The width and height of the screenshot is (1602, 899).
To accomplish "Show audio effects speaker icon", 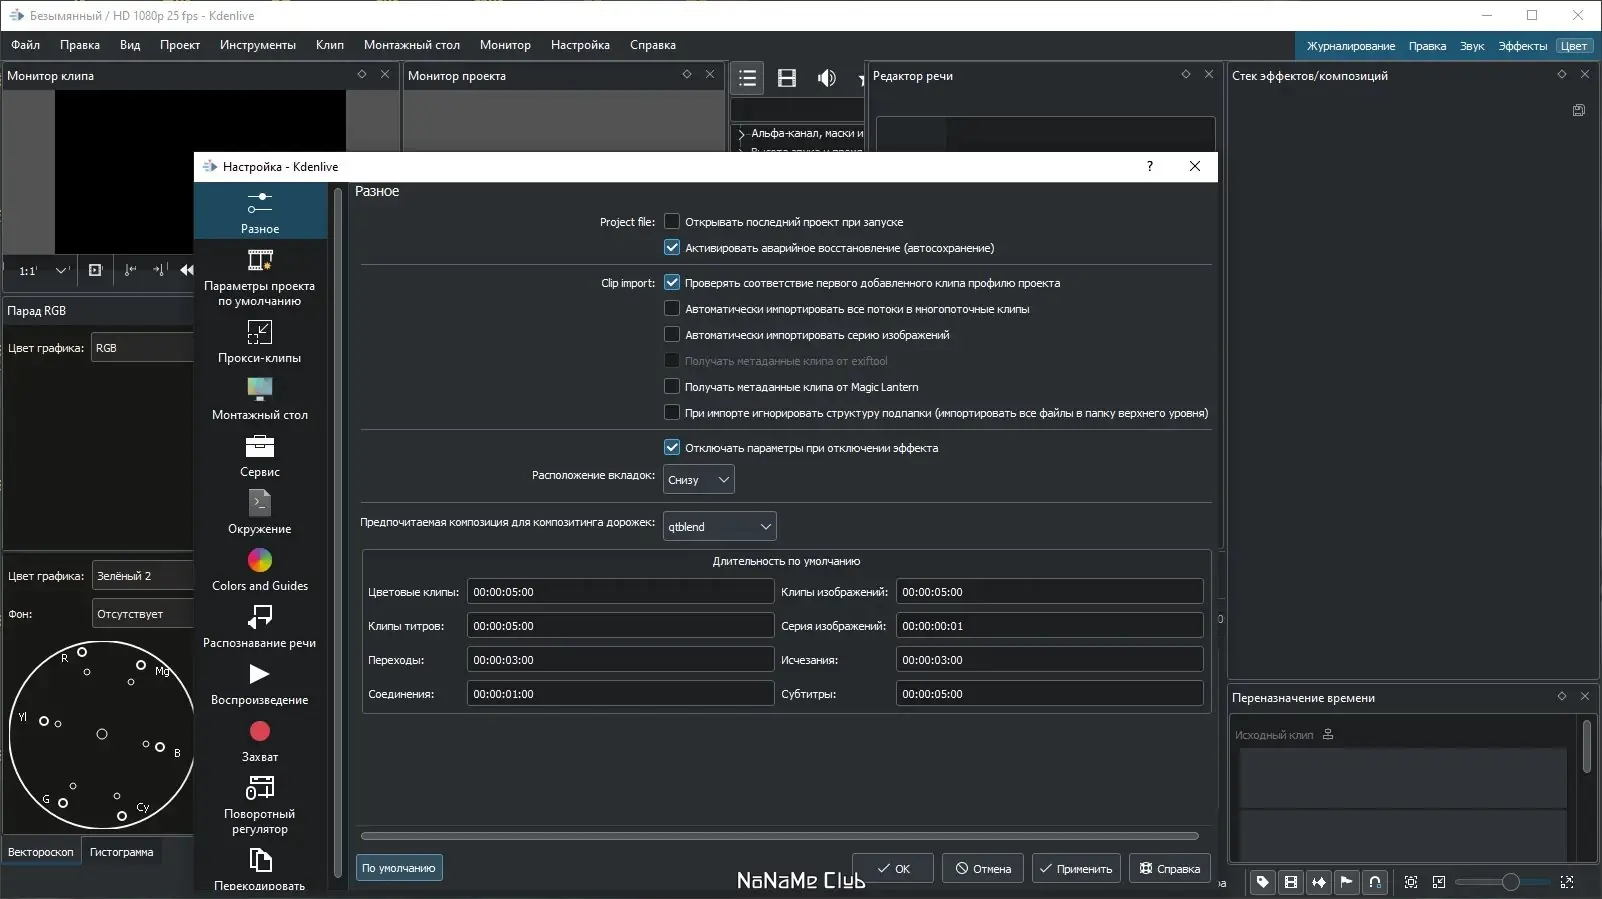I will (827, 78).
